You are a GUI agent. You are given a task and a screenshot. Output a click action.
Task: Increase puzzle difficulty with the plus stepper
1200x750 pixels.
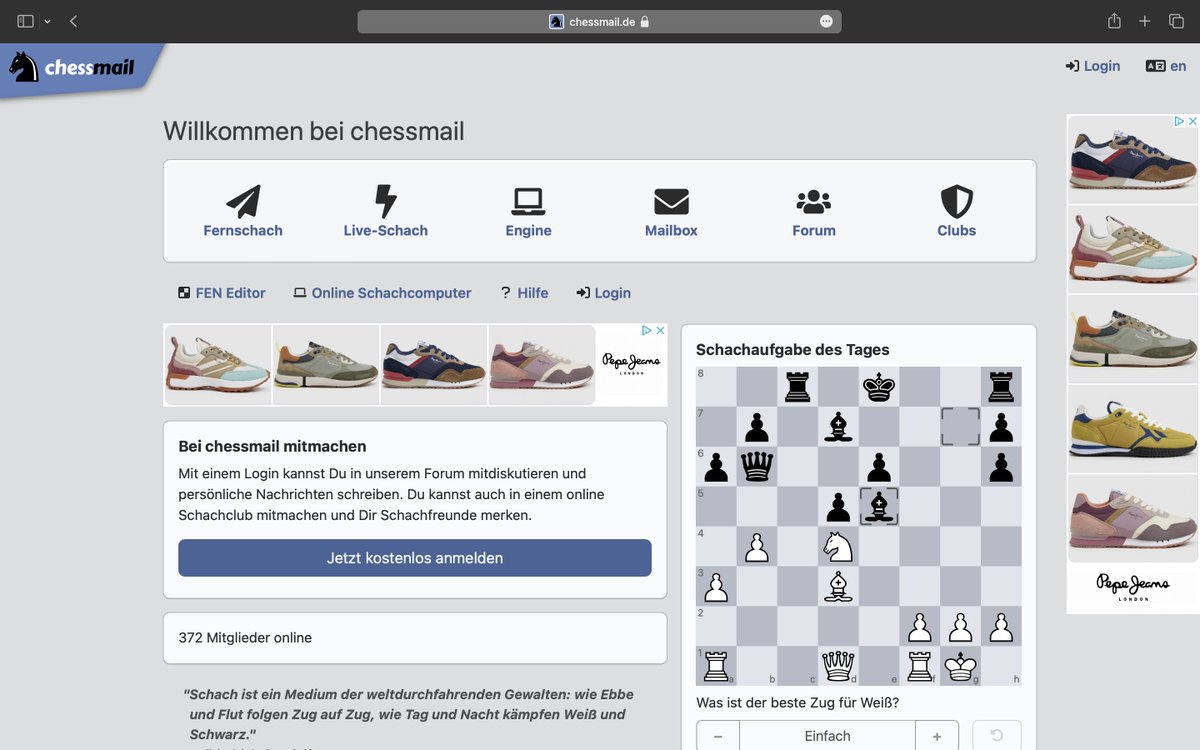937,734
